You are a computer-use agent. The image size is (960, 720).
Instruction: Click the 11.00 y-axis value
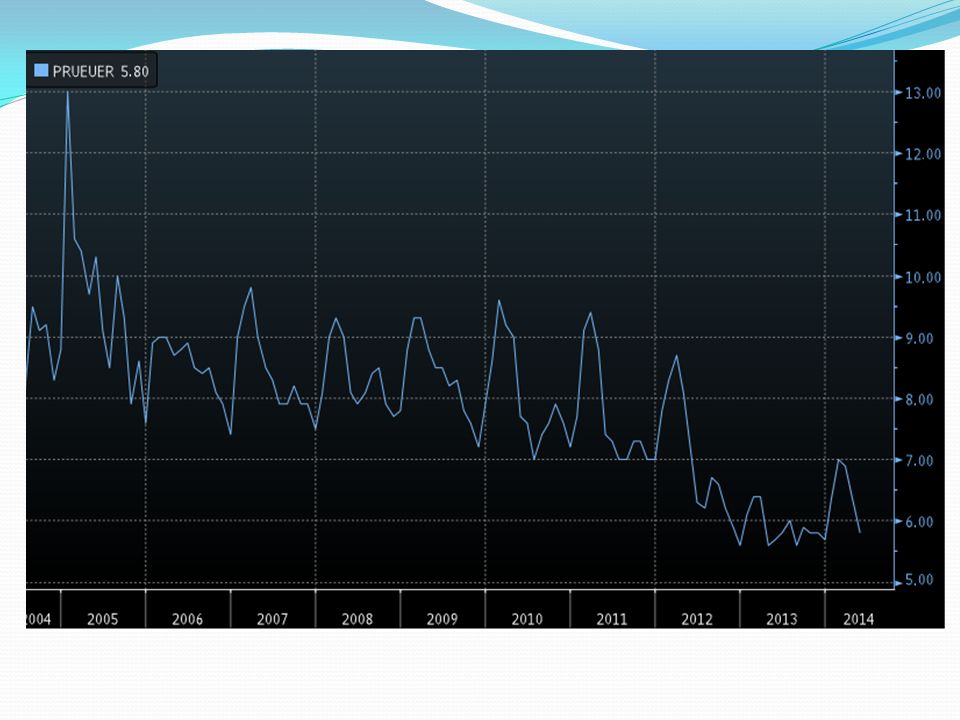[x=923, y=216]
